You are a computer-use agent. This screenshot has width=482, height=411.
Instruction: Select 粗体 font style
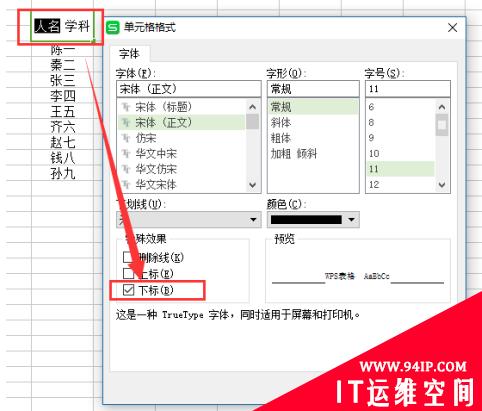click(x=313, y=138)
